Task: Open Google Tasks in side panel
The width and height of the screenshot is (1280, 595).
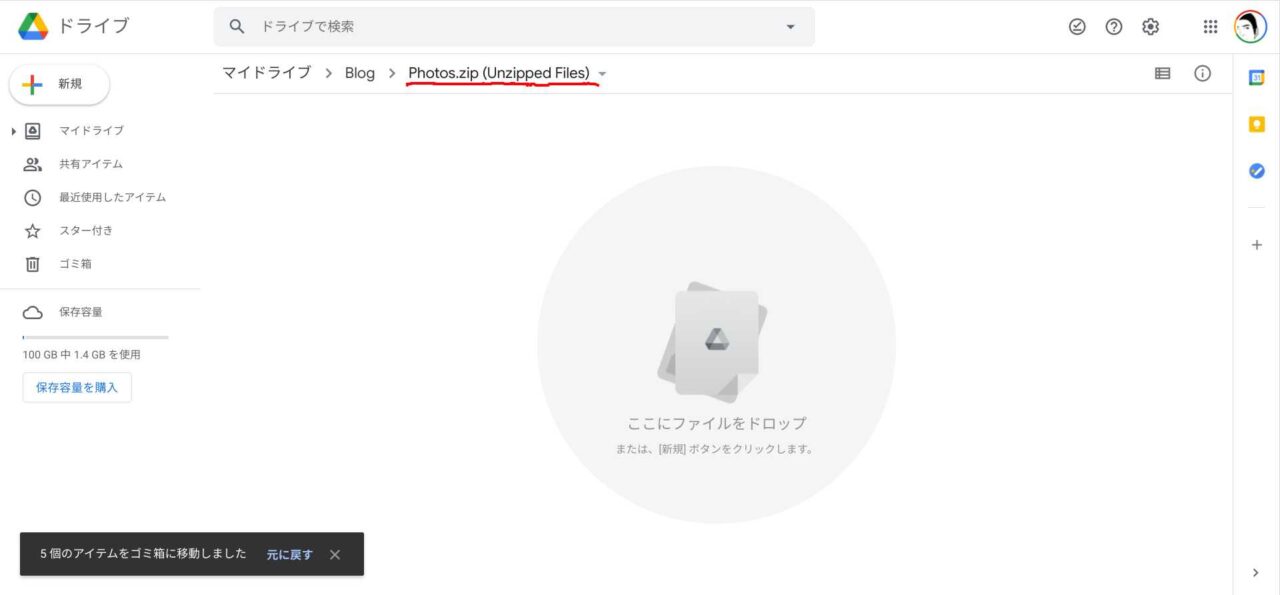Action: tap(1257, 171)
